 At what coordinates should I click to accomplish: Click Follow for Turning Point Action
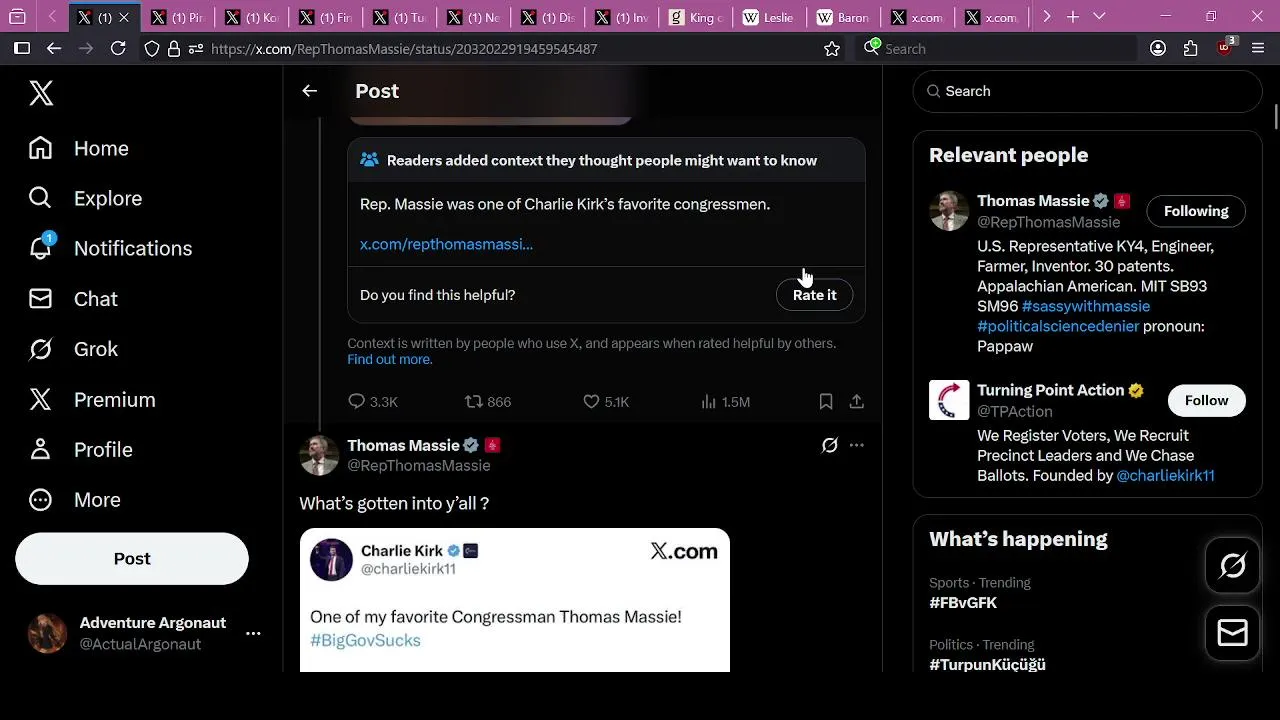pyautogui.click(x=1206, y=400)
